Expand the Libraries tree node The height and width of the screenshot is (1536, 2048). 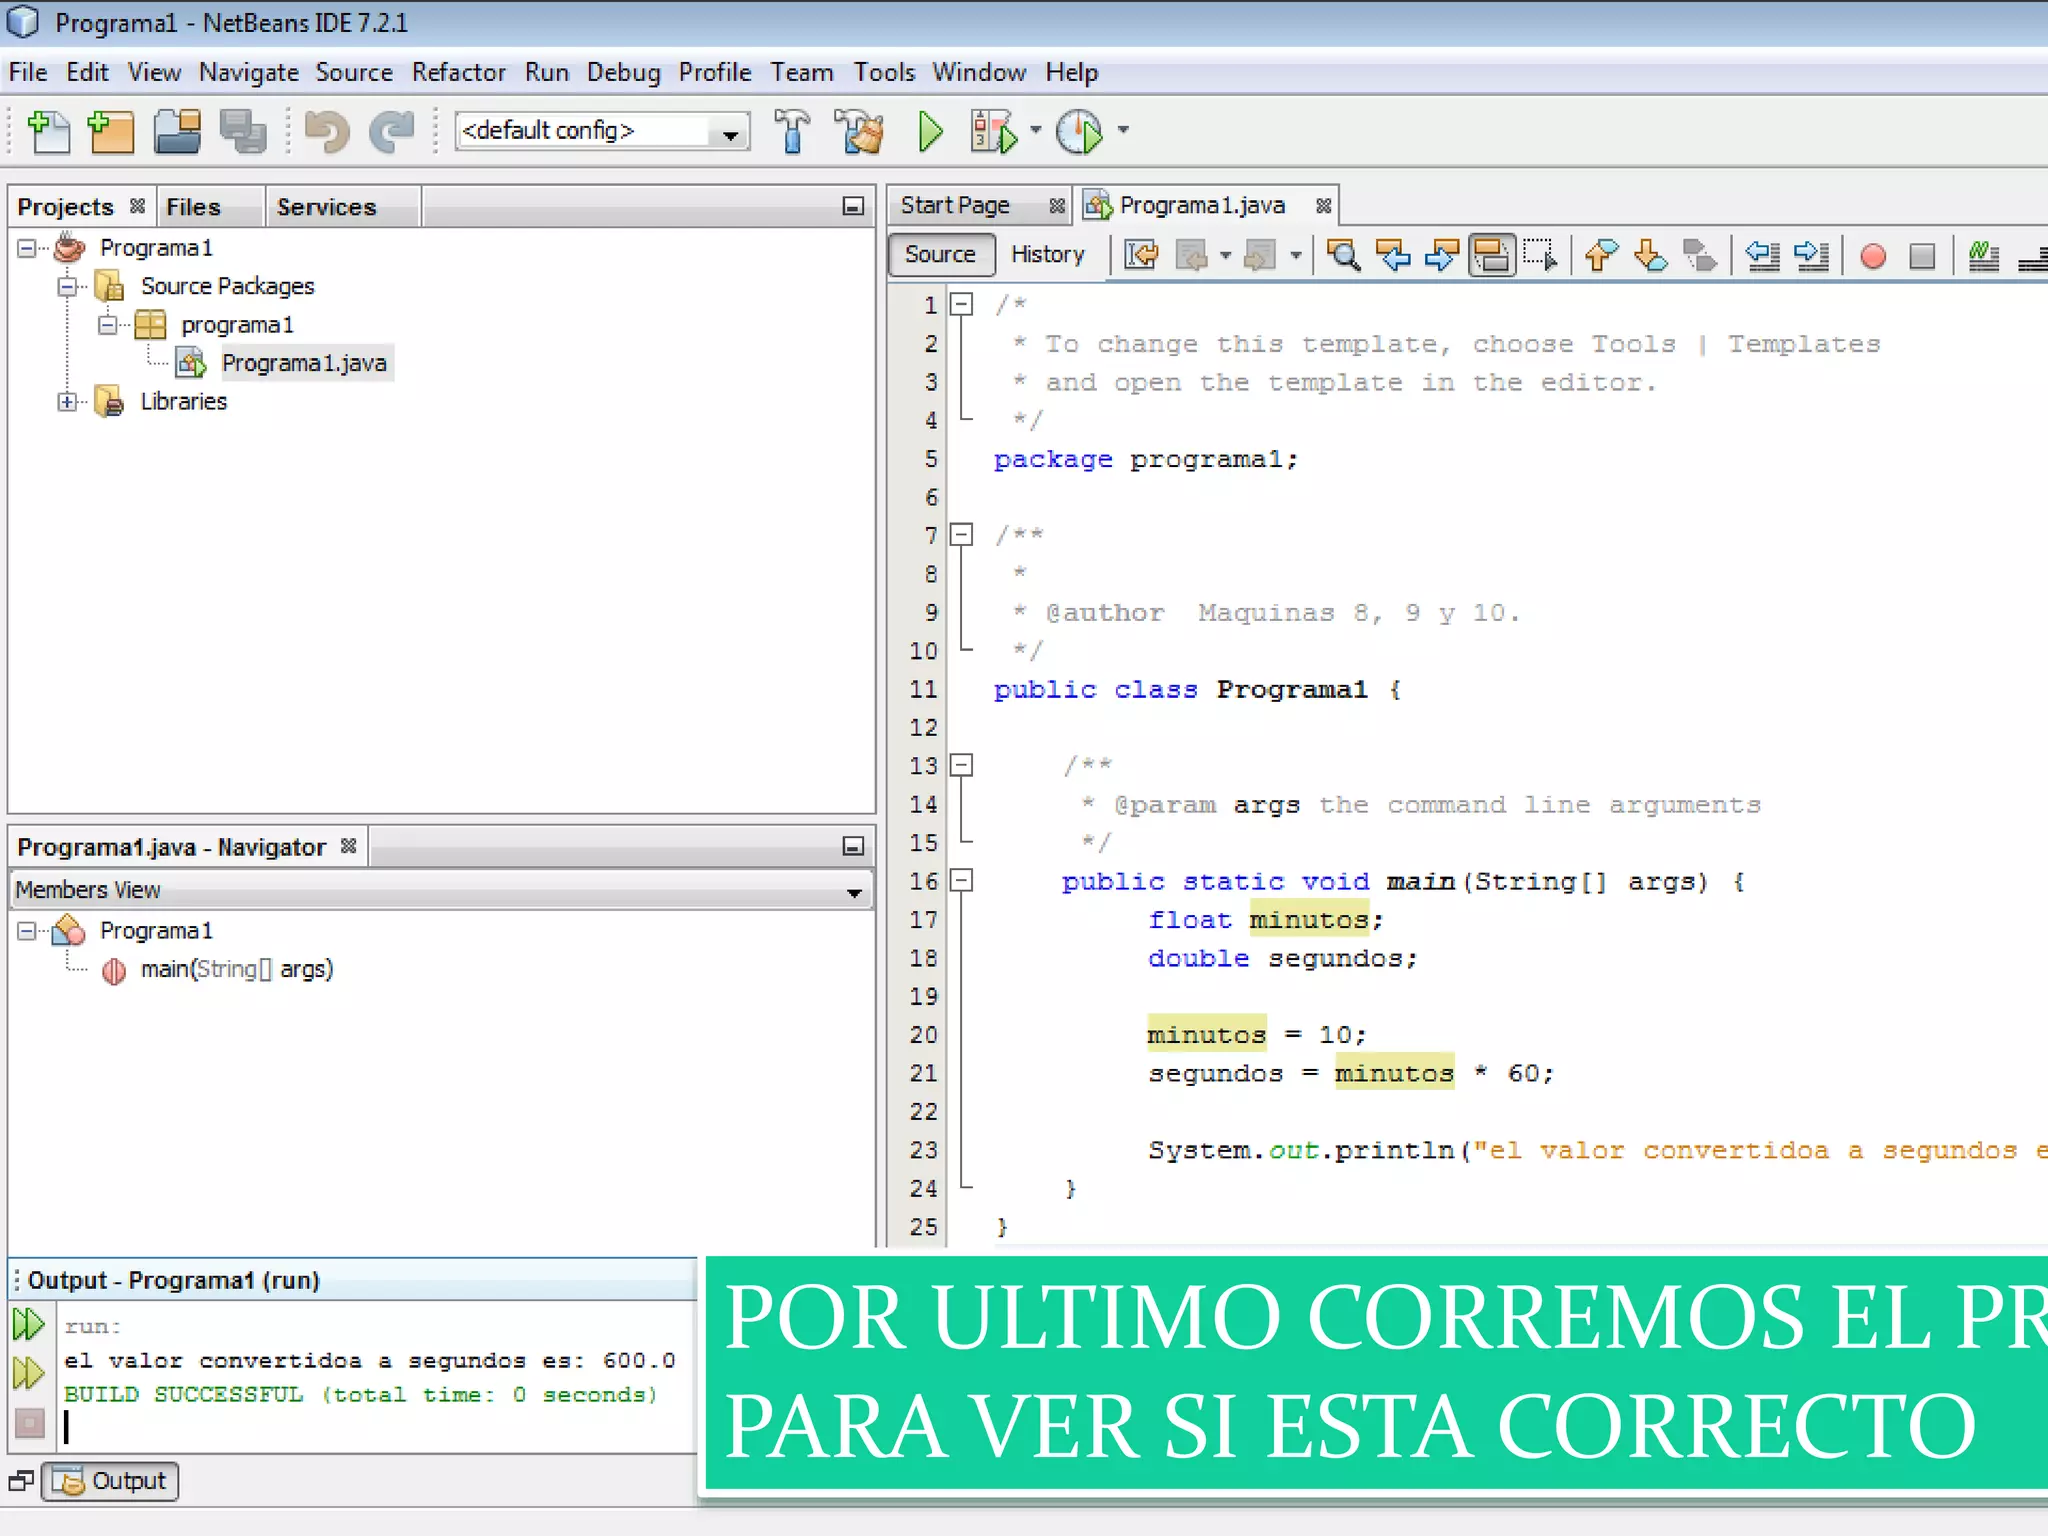click(67, 402)
